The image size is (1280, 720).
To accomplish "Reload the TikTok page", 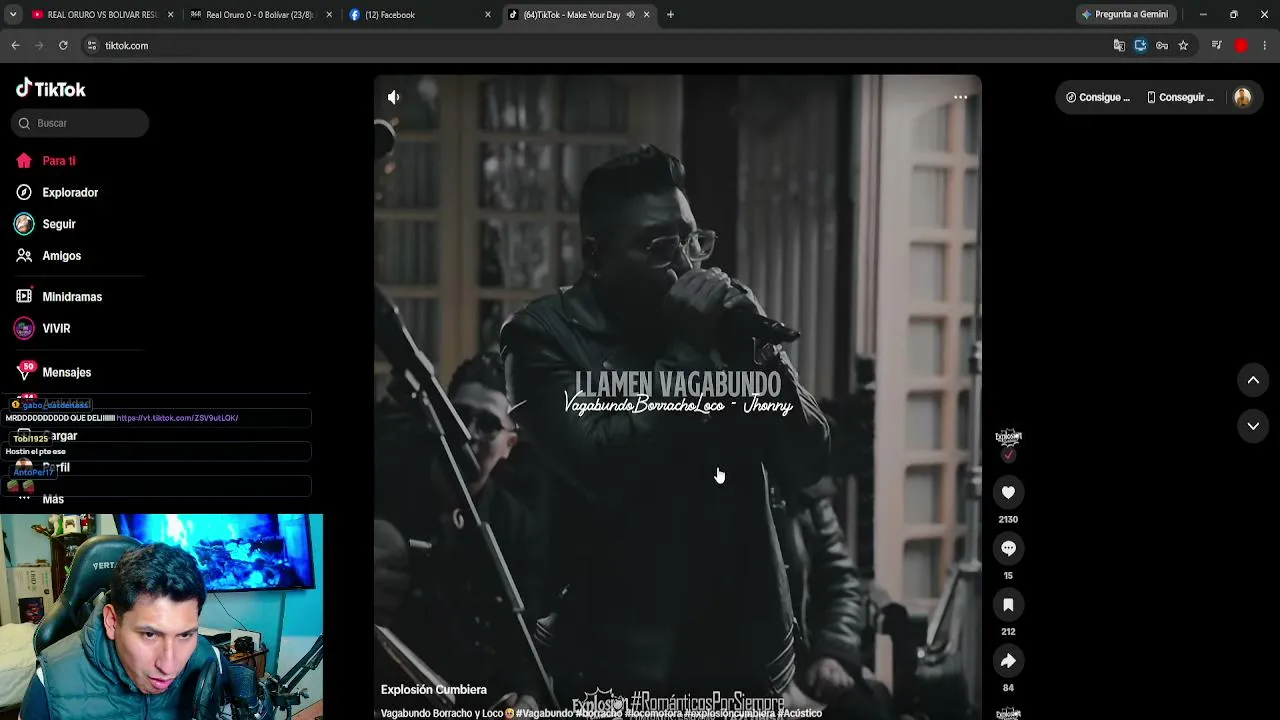I will click(63, 45).
